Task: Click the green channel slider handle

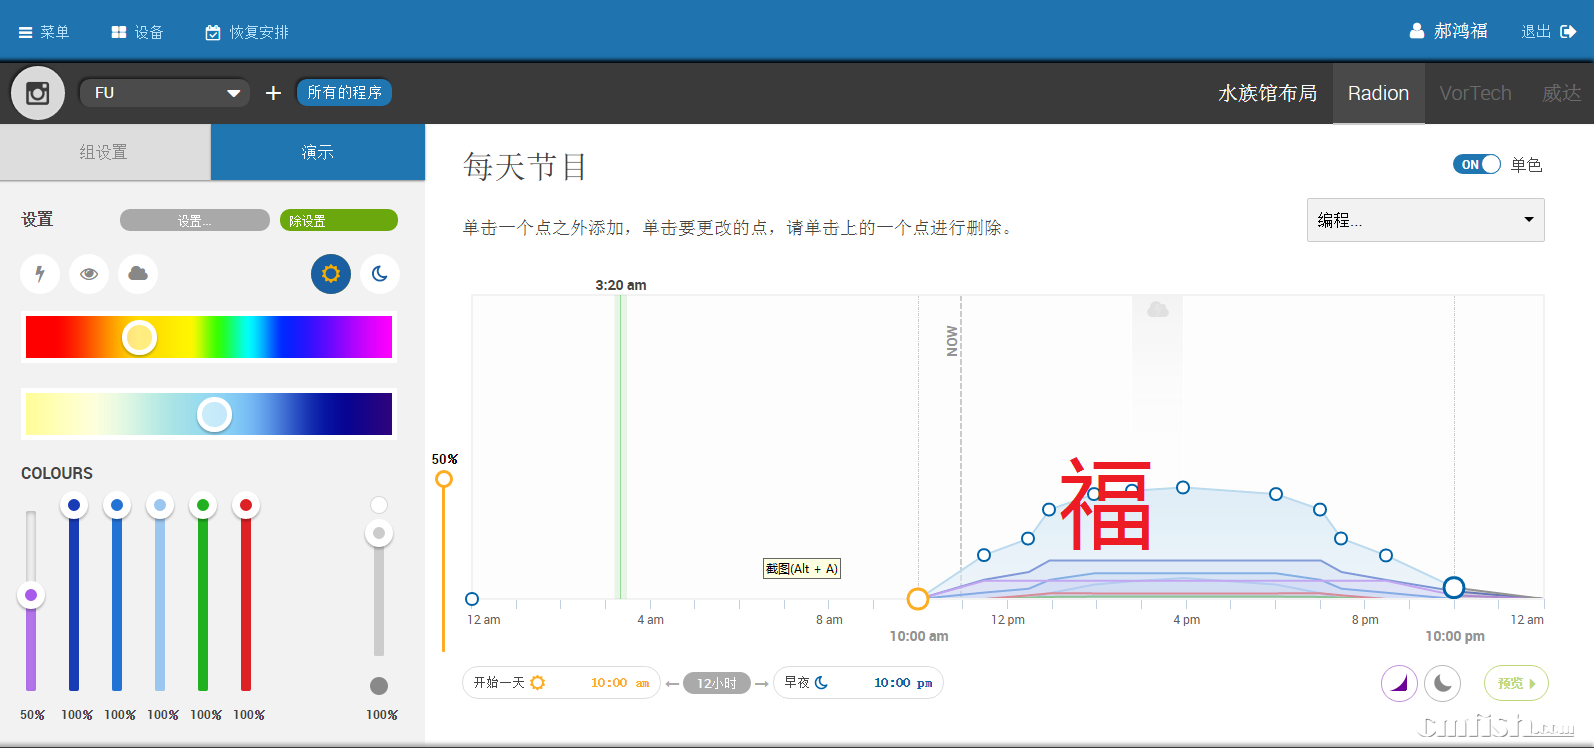Action: tap(203, 505)
